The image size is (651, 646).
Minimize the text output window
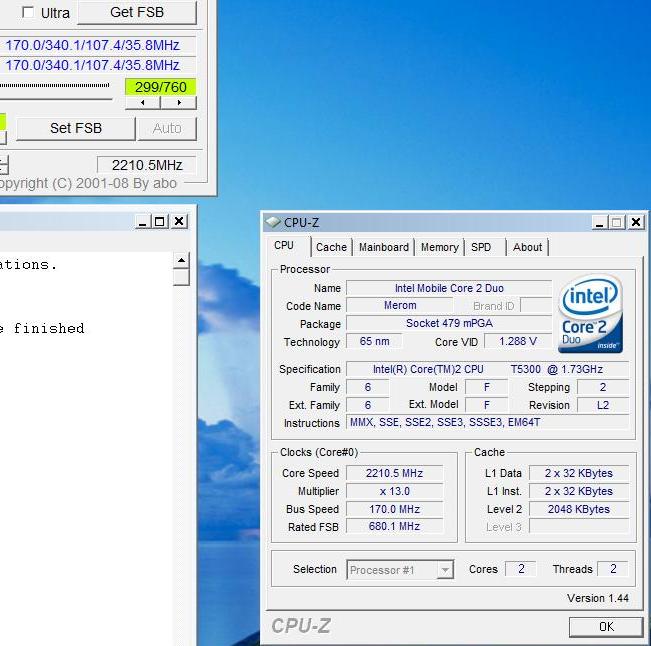coord(142,221)
